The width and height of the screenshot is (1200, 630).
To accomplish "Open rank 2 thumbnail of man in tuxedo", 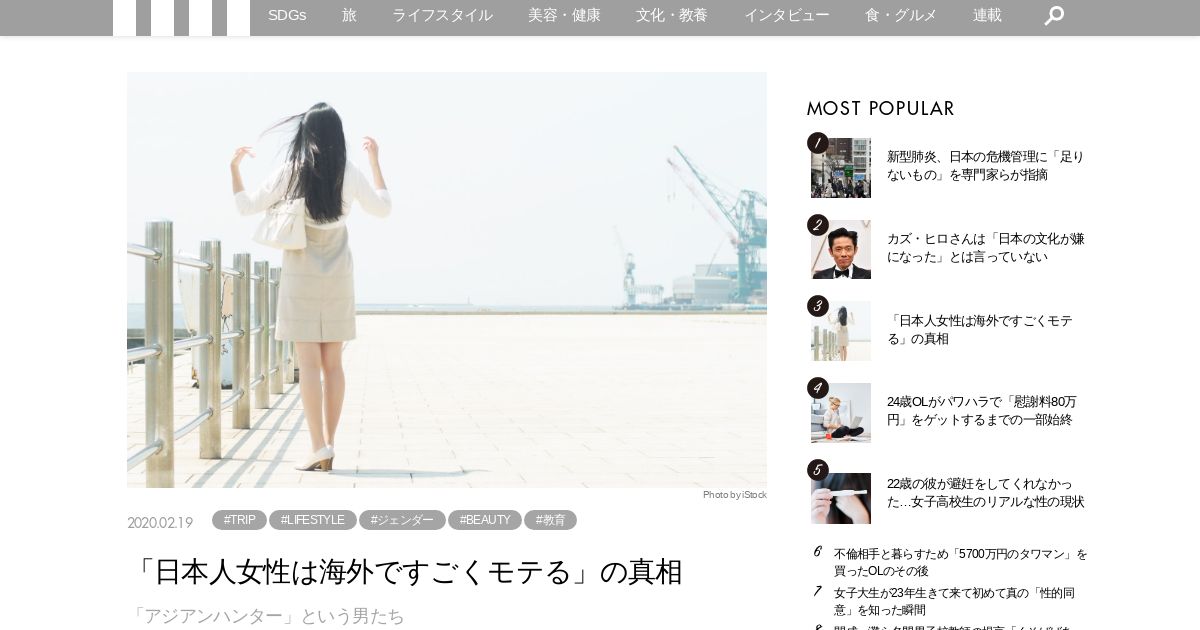I will coord(841,250).
